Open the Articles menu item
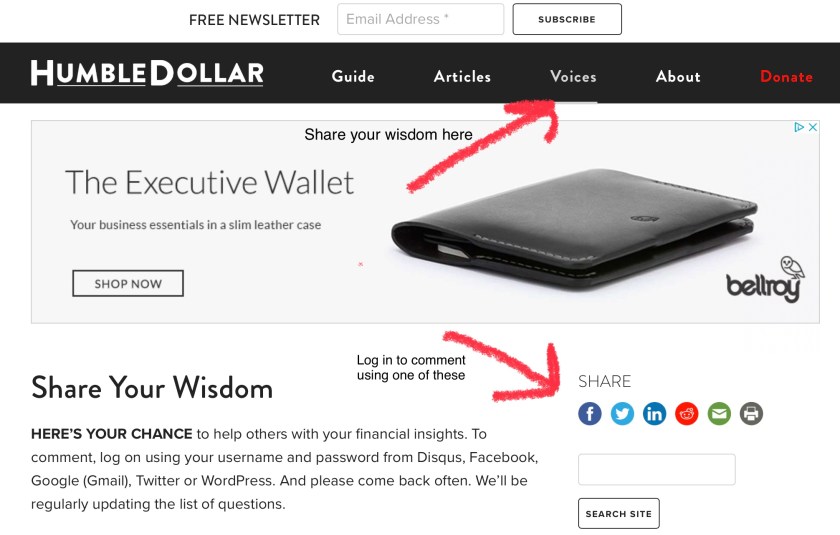Image resolution: width=840 pixels, height=535 pixels. click(462, 77)
